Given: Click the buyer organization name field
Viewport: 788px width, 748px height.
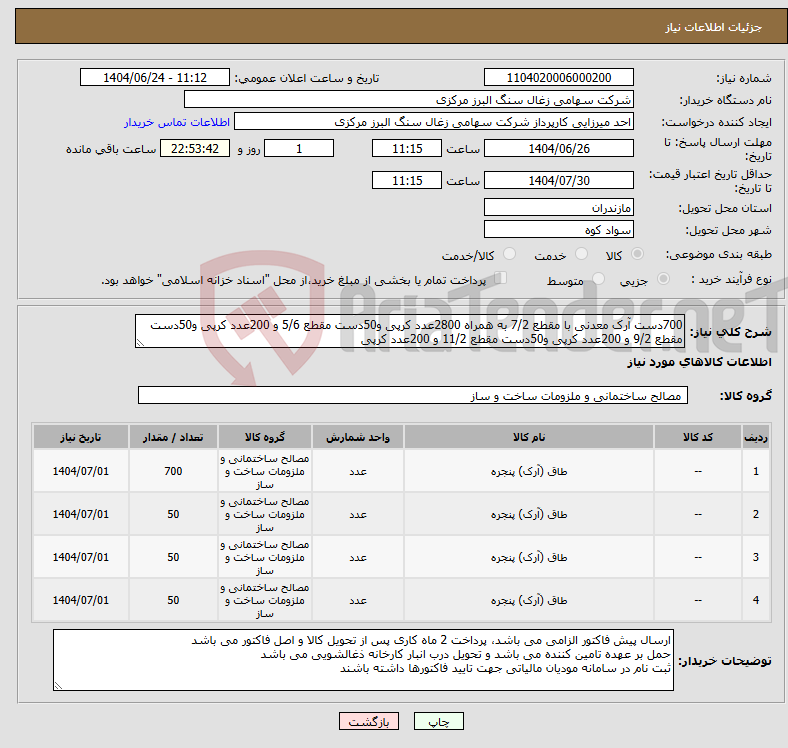Looking at the screenshot, I should [410, 100].
